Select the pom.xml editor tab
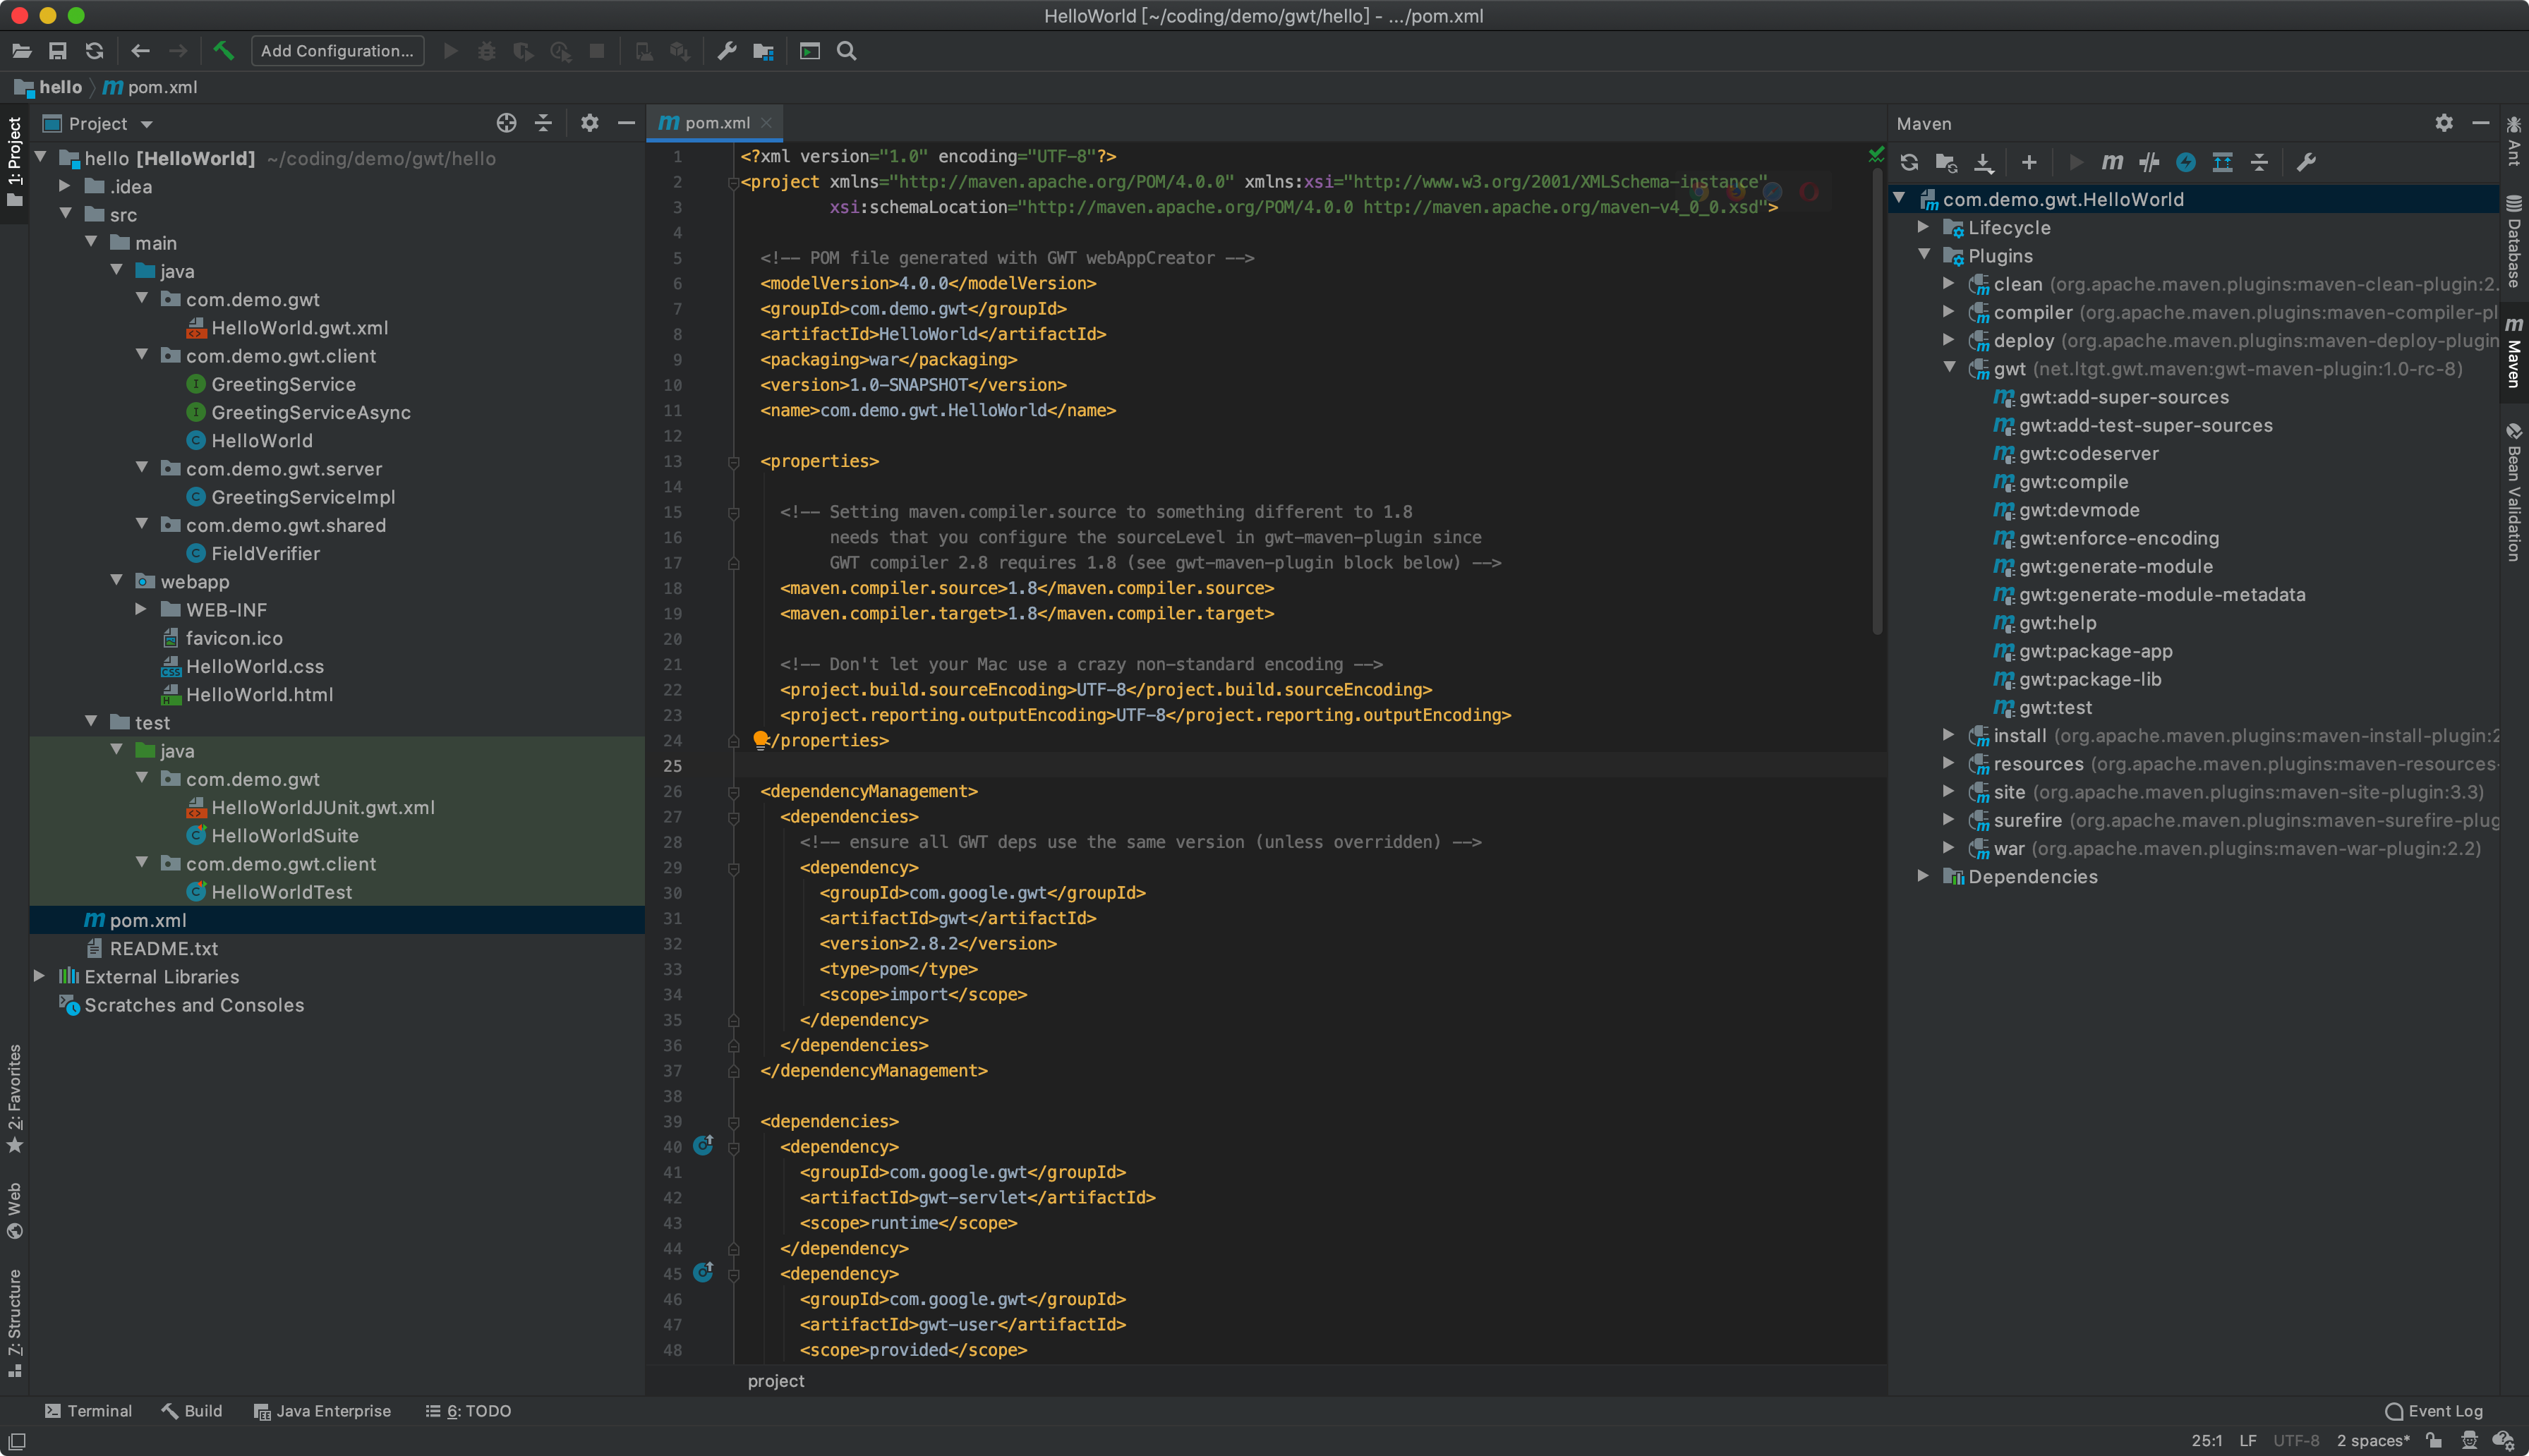This screenshot has height=1456, width=2529. coord(716,122)
